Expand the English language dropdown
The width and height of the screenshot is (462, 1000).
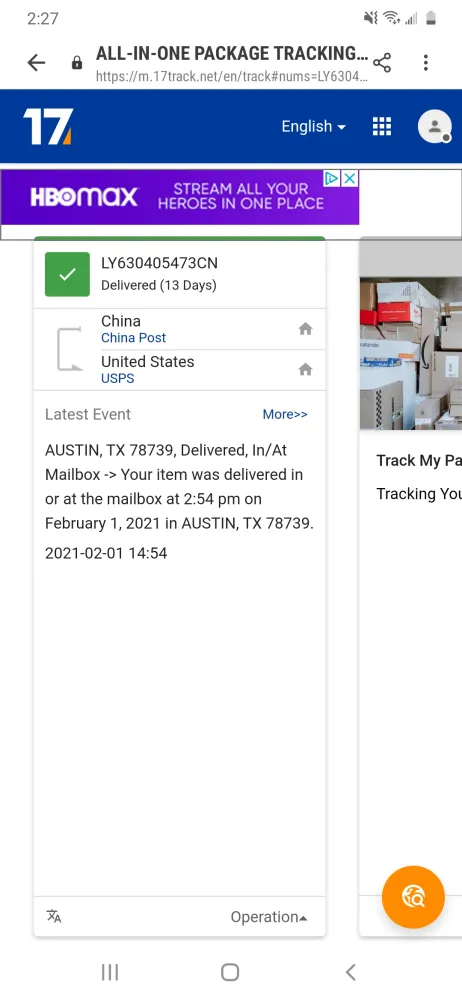tap(313, 126)
